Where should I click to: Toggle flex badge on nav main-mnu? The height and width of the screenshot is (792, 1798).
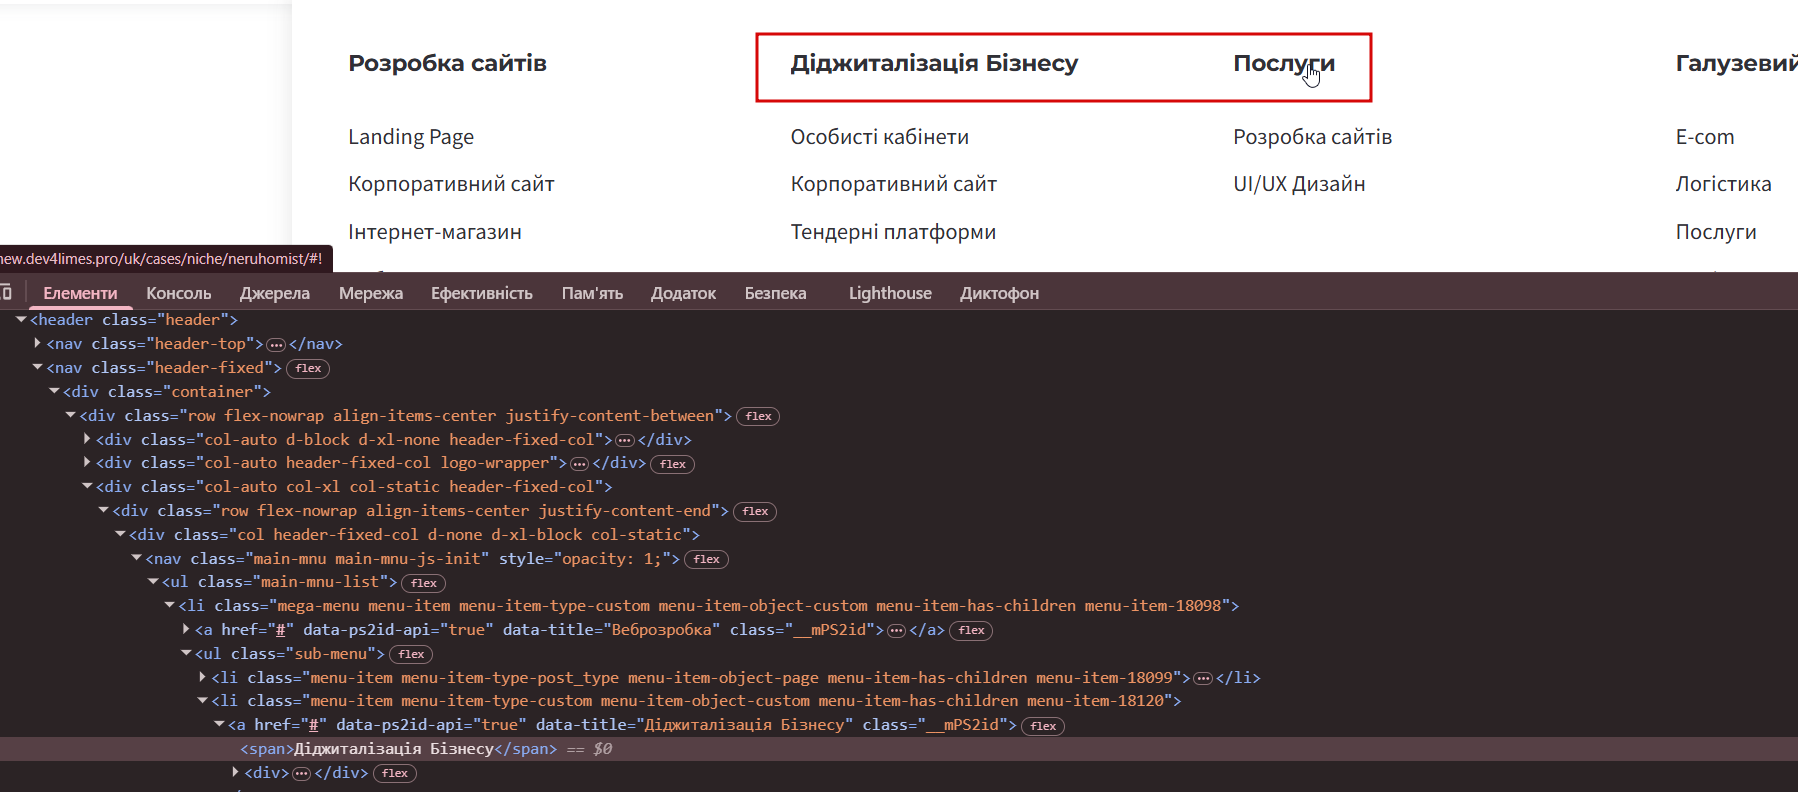click(x=706, y=560)
